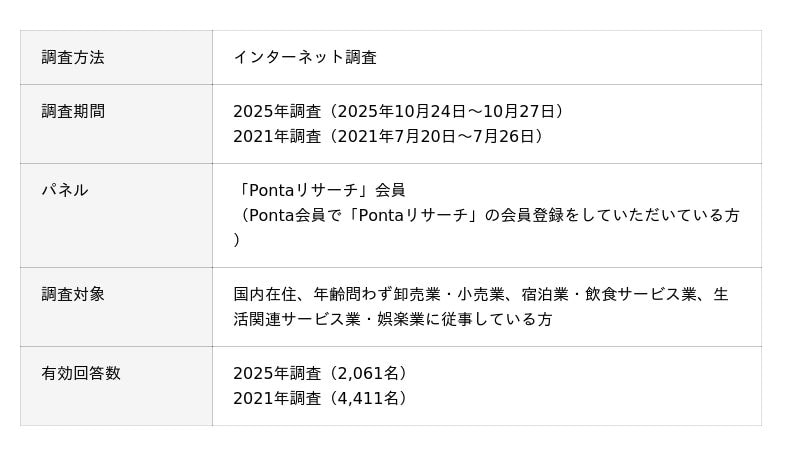Screen dimensions: 800x456
Task: Click the 調査方法 header cell
Action: pyautogui.click(x=73, y=58)
